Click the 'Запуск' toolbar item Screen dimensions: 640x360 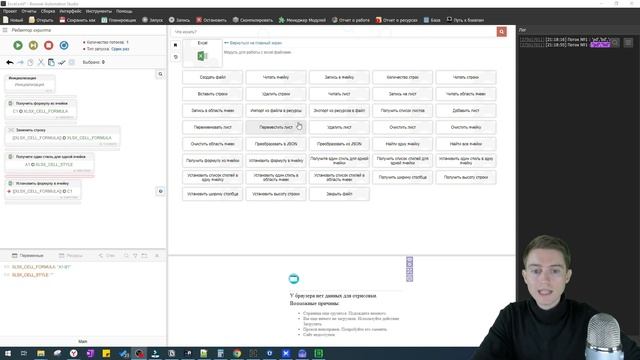[x=152, y=20]
